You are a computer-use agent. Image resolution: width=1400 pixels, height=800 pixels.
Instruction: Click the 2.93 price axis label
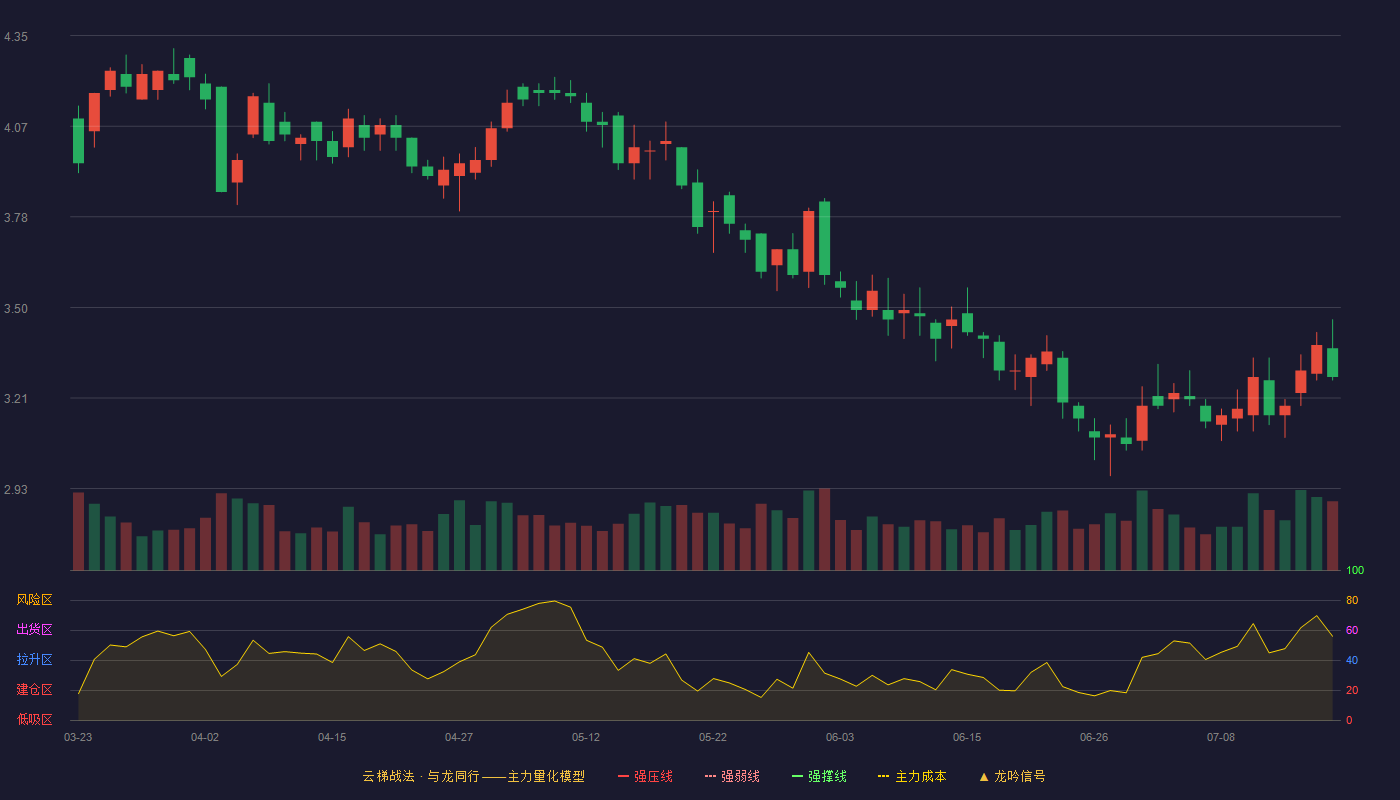pos(16,490)
